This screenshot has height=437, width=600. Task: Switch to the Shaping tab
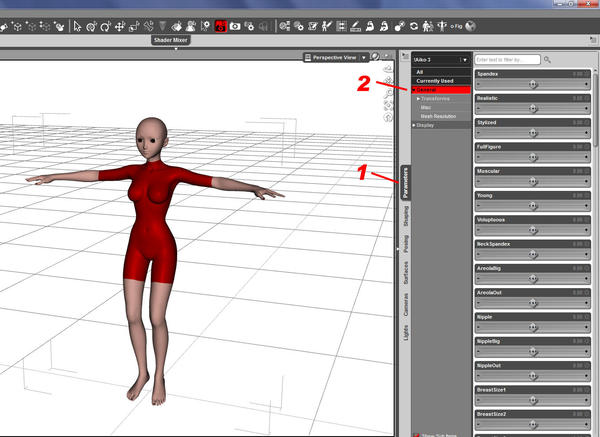point(406,216)
